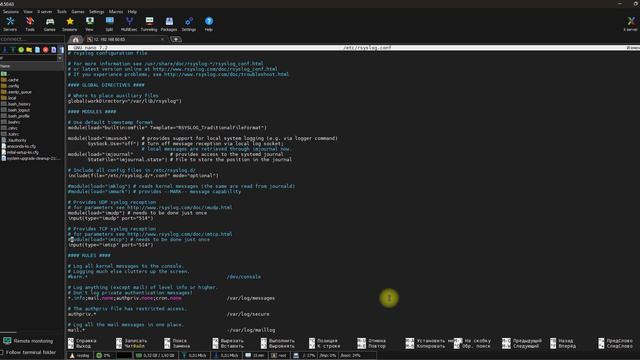Select the .cache folder
Image resolution: width=640 pixels, height=360 pixels.
tap(10, 80)
